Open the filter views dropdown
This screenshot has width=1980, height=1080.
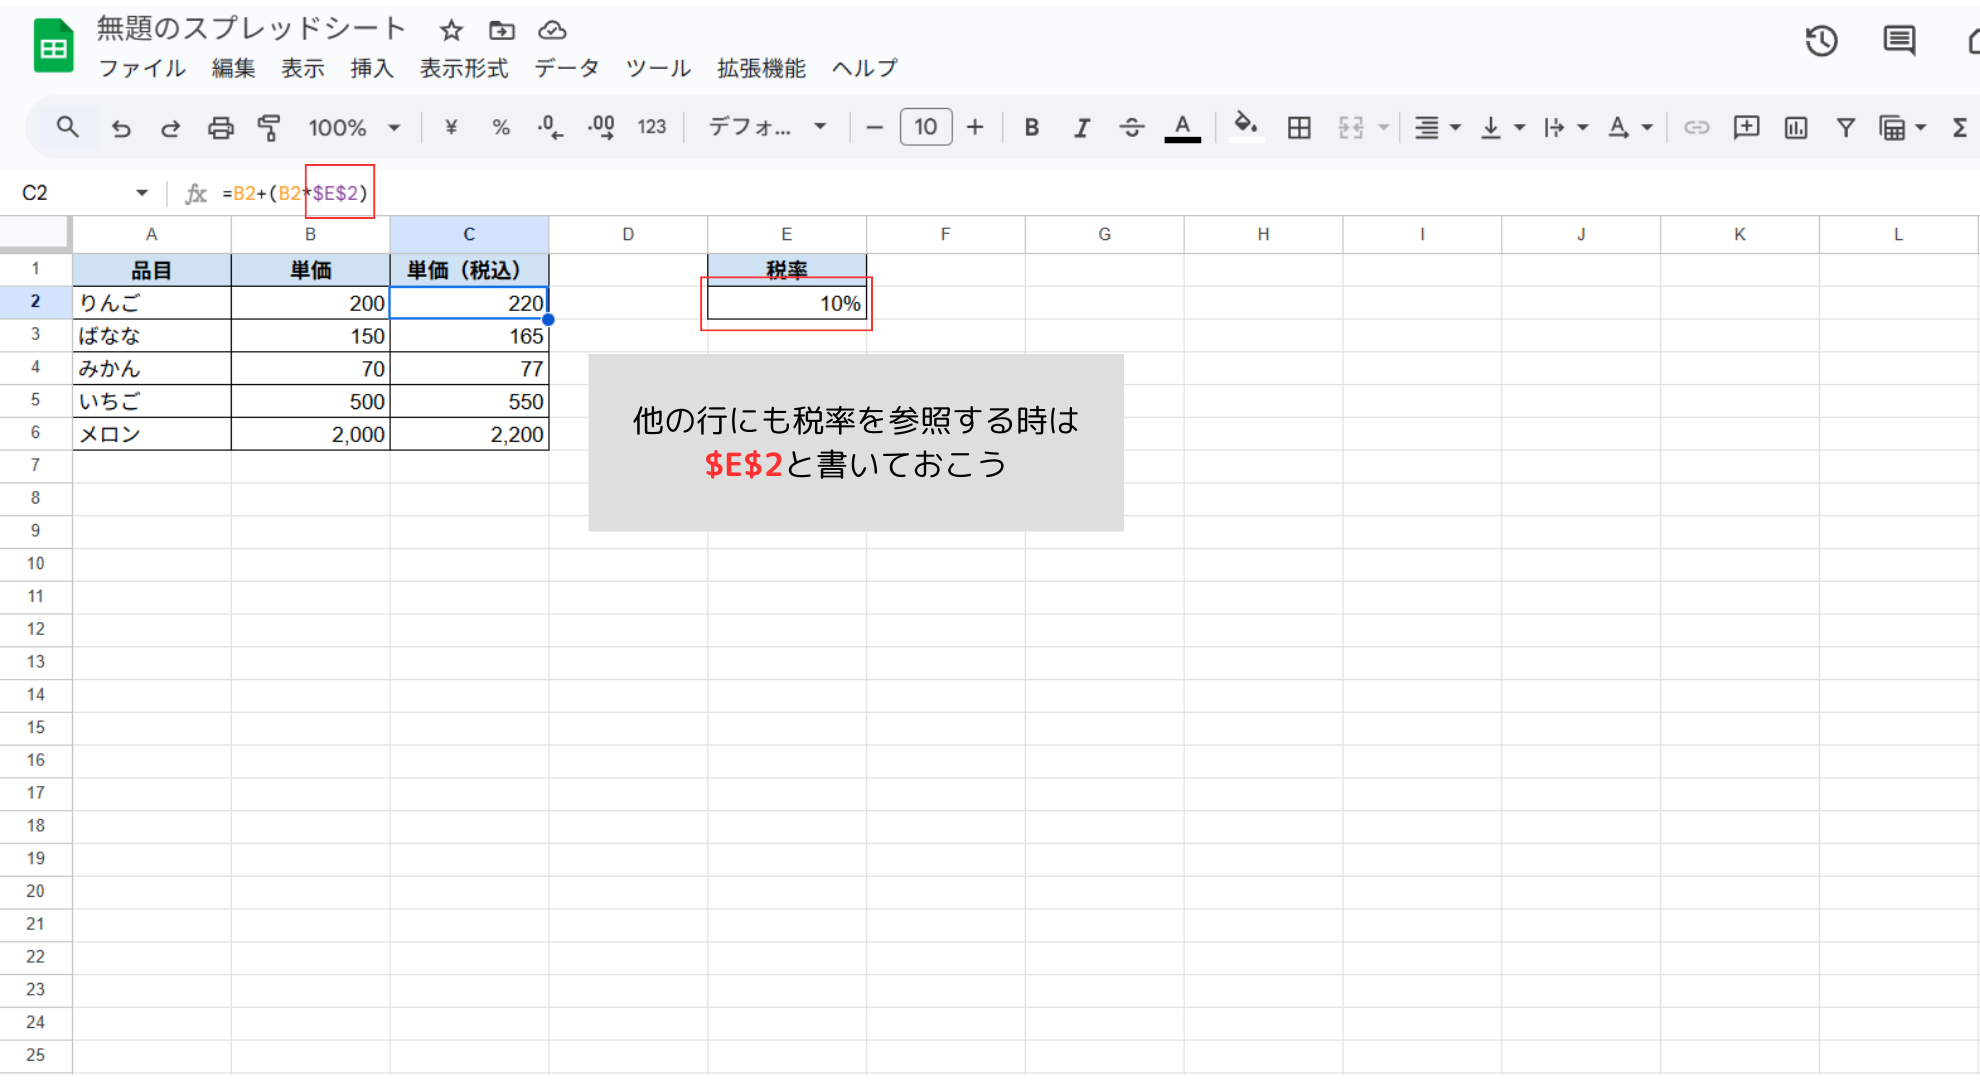(x=1902, y=128)
